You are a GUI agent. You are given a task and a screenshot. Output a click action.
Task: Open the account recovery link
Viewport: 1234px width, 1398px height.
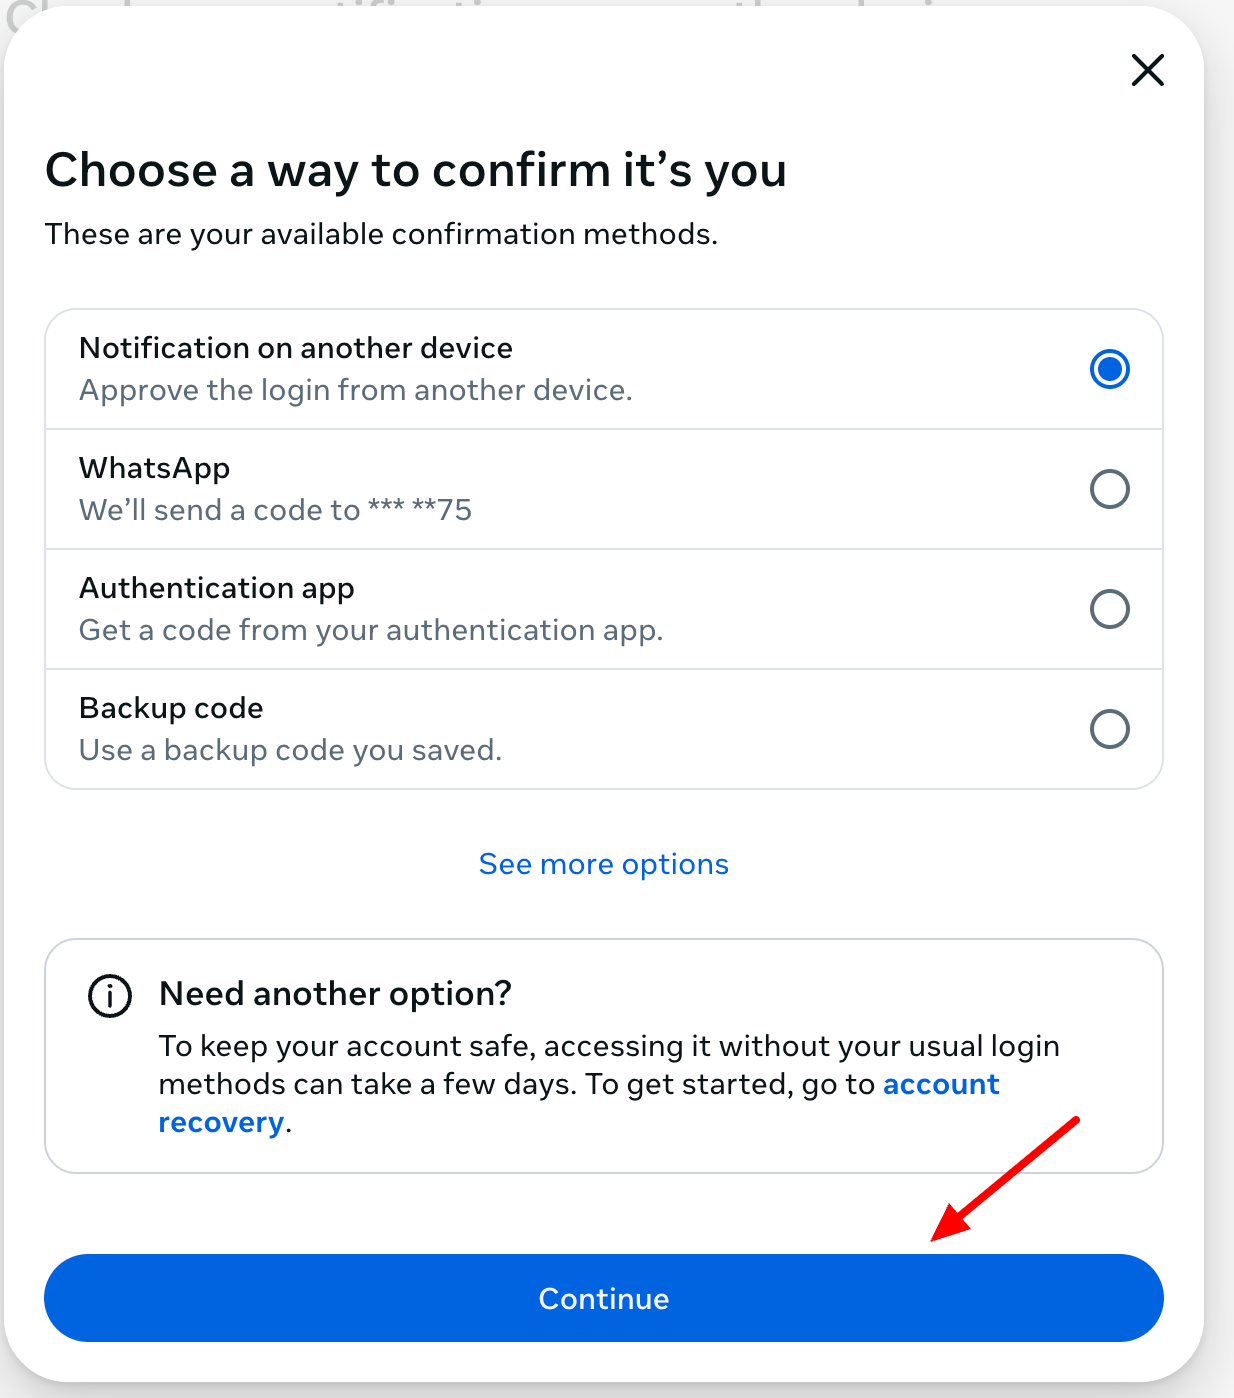pos(940,1085)
